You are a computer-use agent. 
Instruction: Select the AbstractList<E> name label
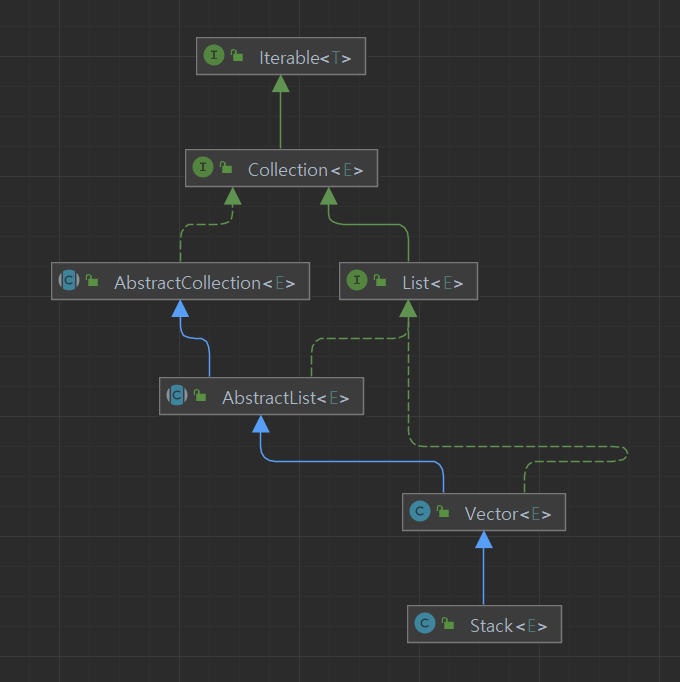point(285,398)
